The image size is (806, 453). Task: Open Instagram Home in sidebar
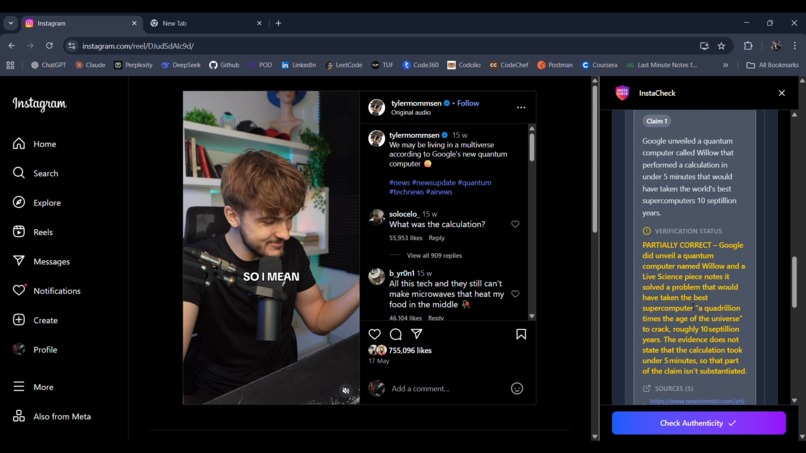tap(34, 144)
